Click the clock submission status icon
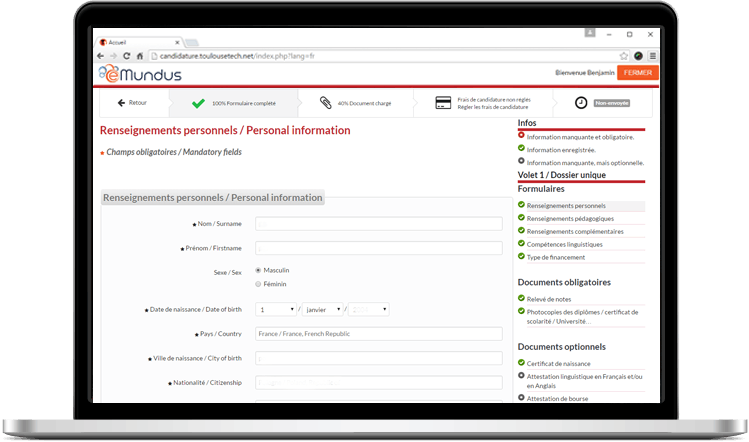This screenshot has width=749, height=442. tap(581, 103)
